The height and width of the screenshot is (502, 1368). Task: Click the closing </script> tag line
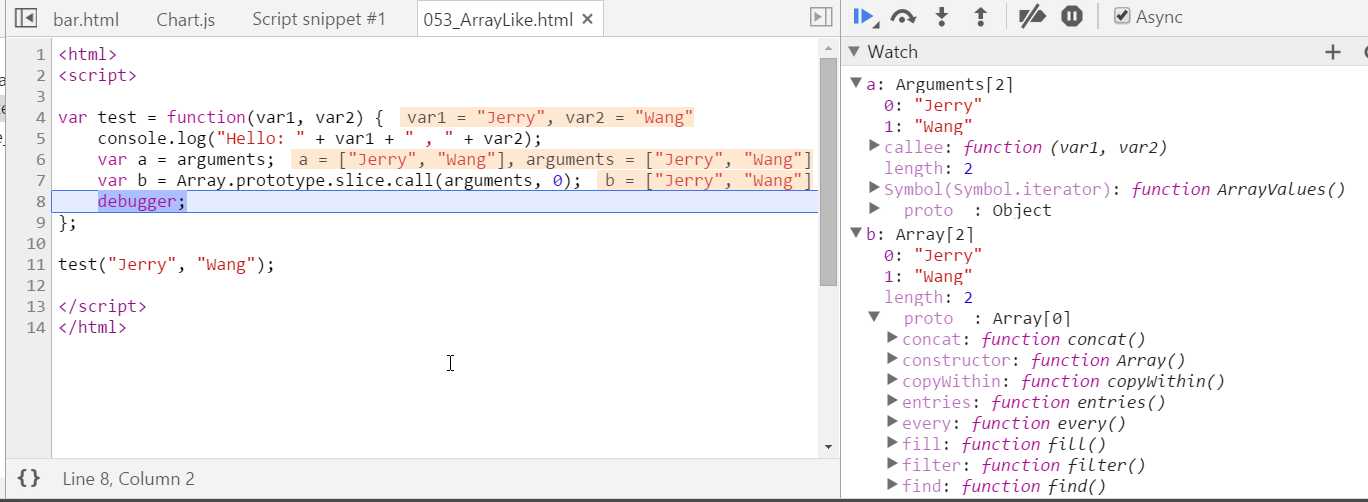(102, 306)
